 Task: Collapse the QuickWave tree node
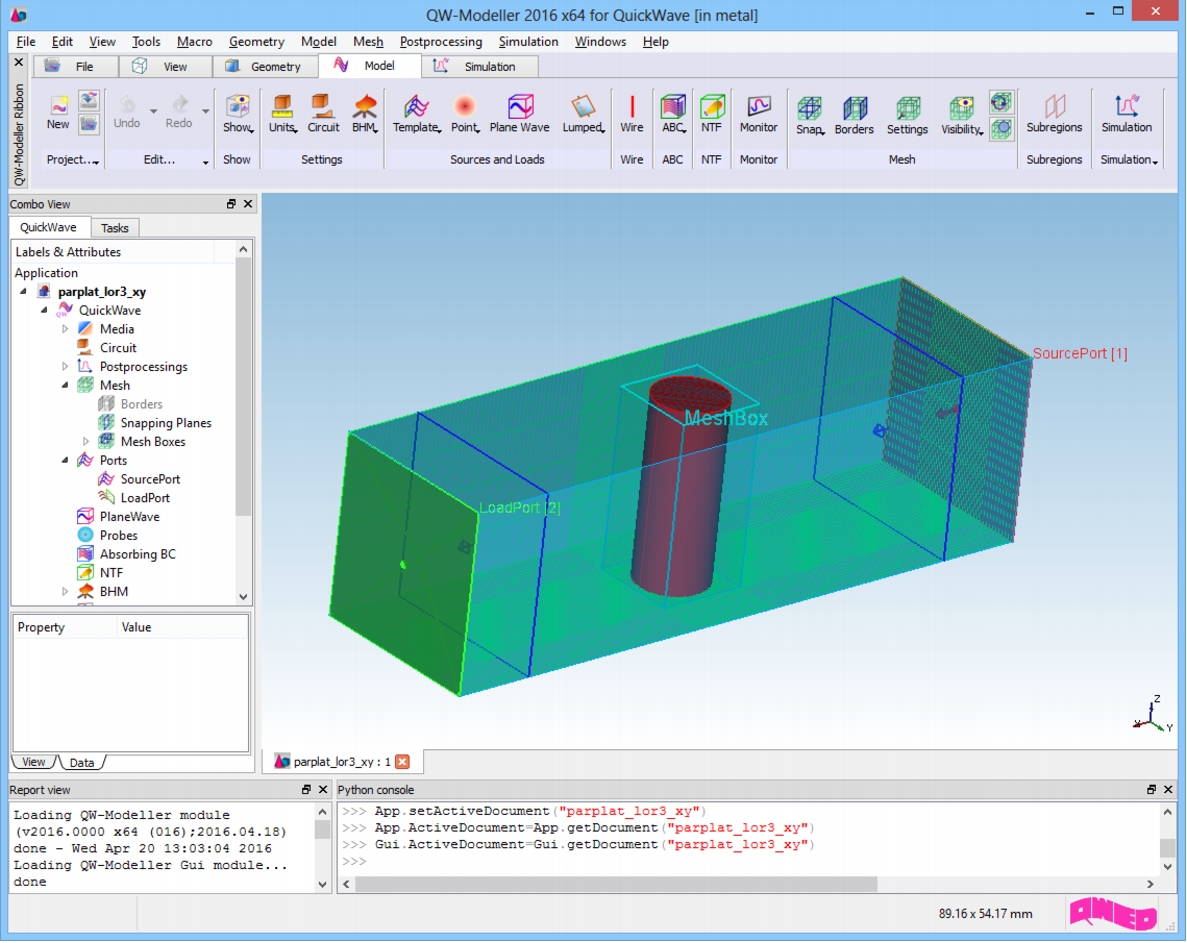pyautogui.click(x=44, y=310)
